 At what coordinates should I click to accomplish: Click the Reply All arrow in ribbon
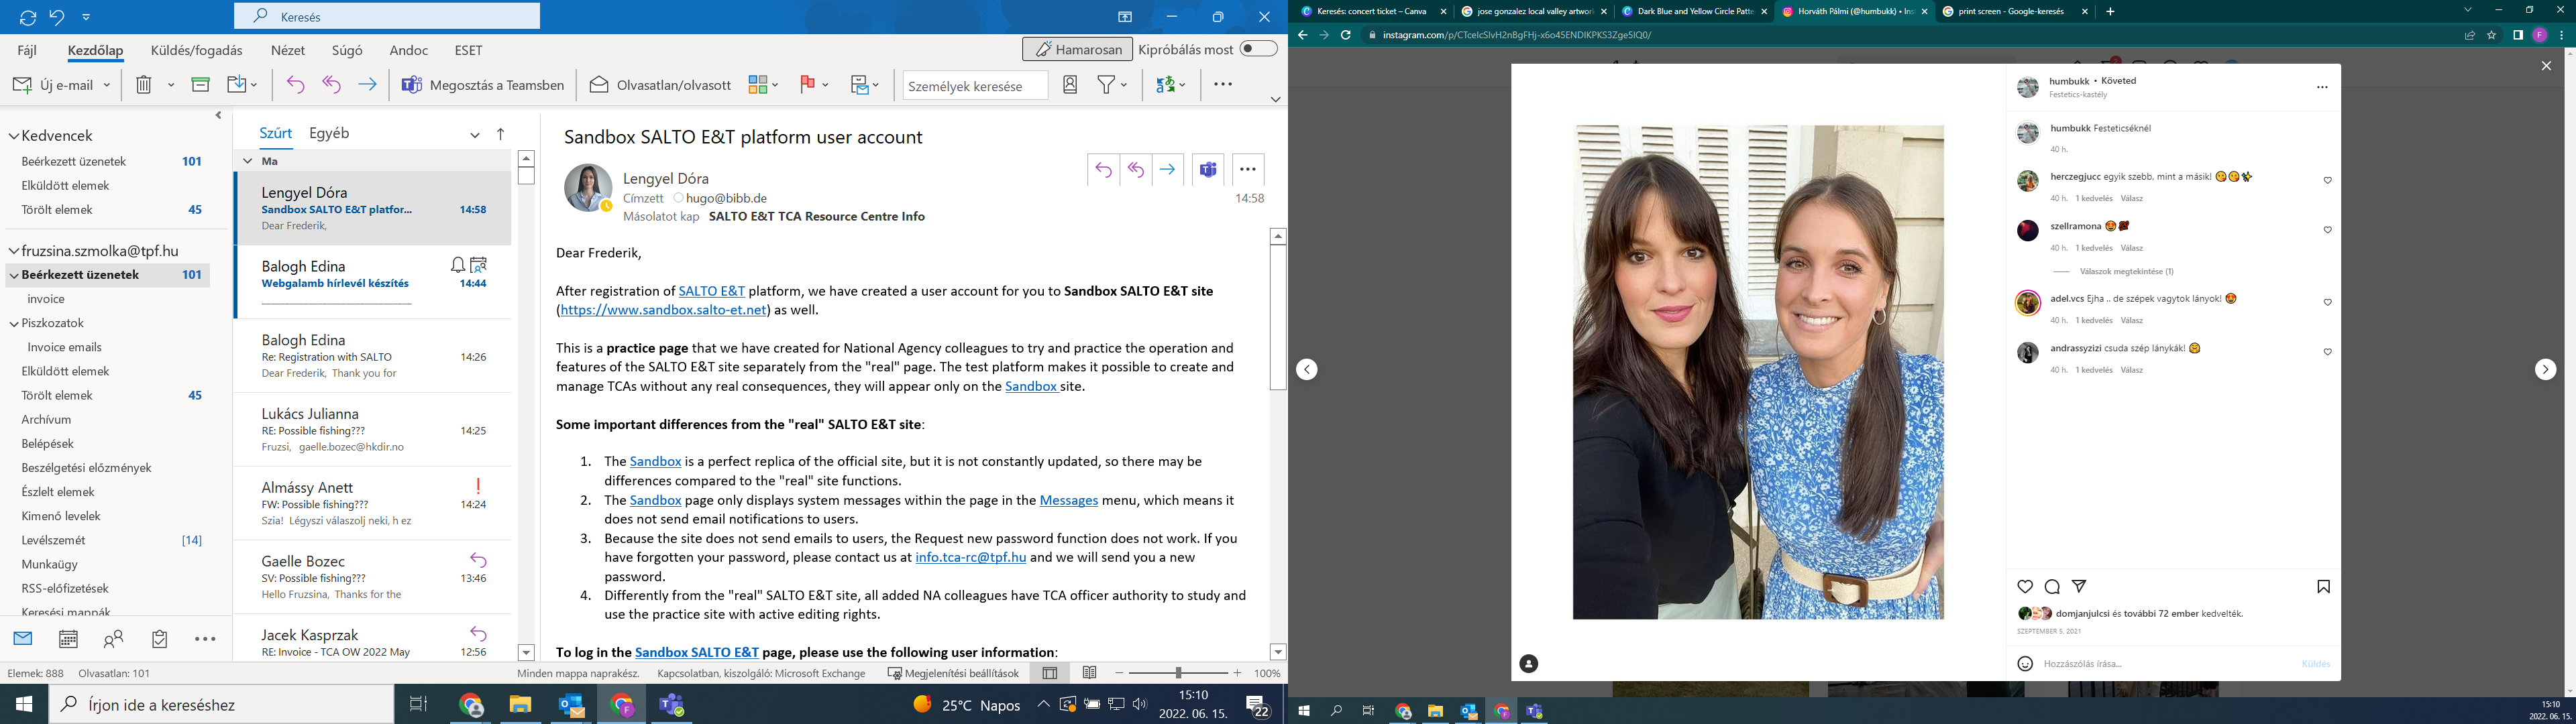click(331, 85)
